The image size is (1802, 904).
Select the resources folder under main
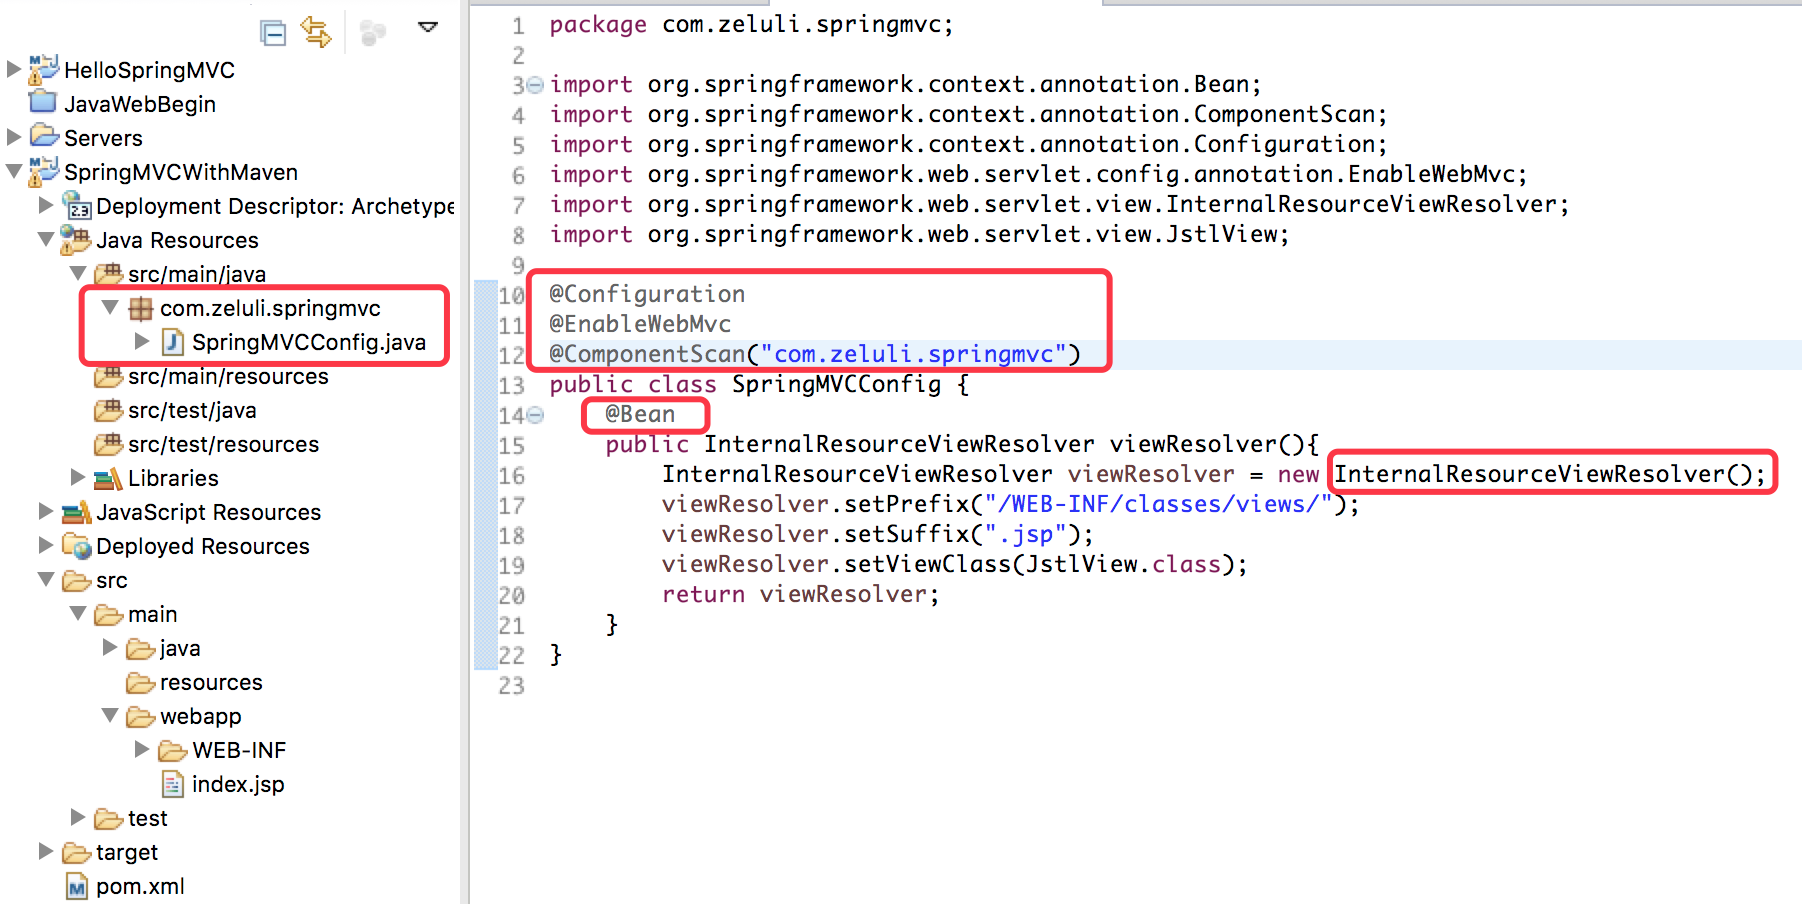click(211, 682)
